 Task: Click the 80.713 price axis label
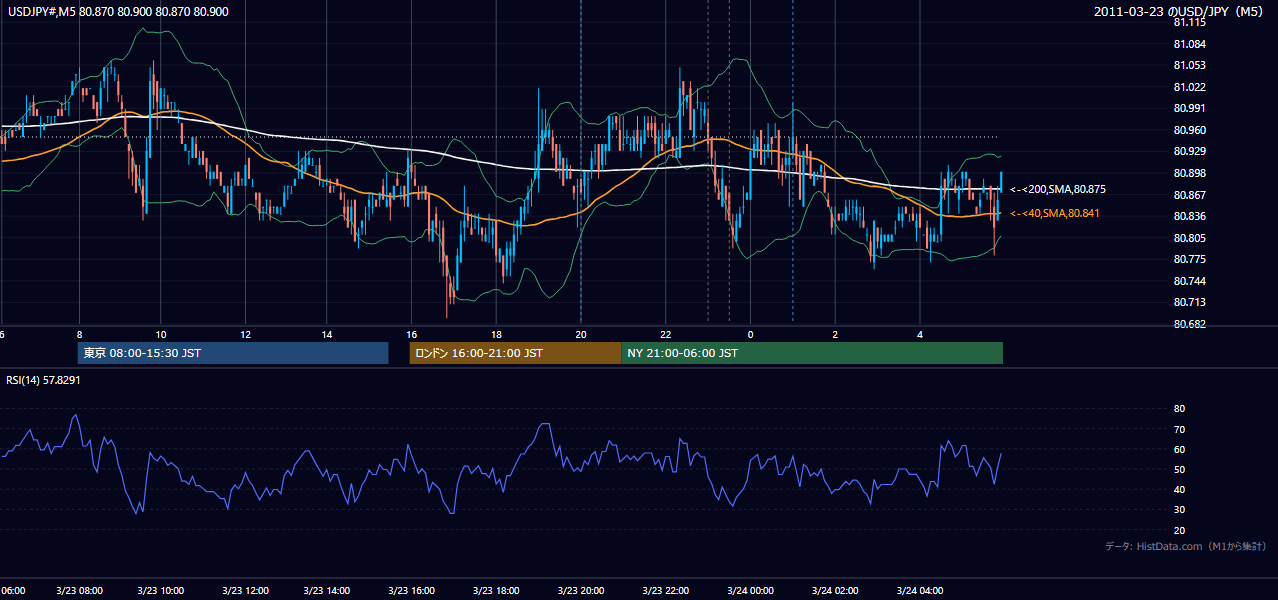[1190, 302]
